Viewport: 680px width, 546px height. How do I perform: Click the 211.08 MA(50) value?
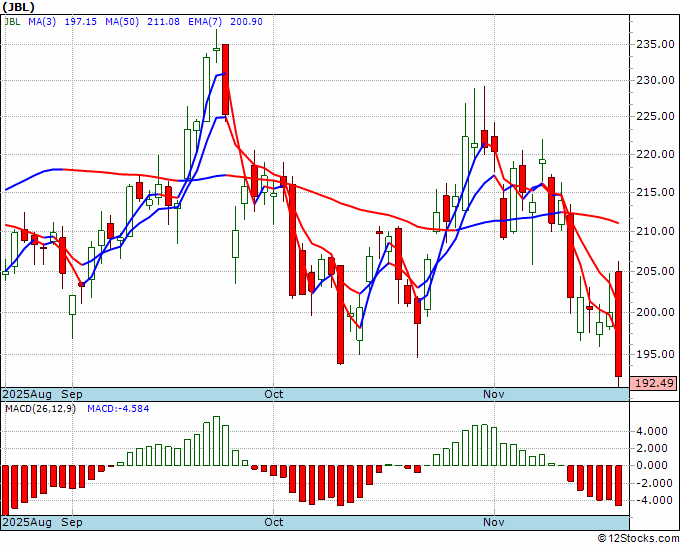pyautogui.click(x=163, y=21)
